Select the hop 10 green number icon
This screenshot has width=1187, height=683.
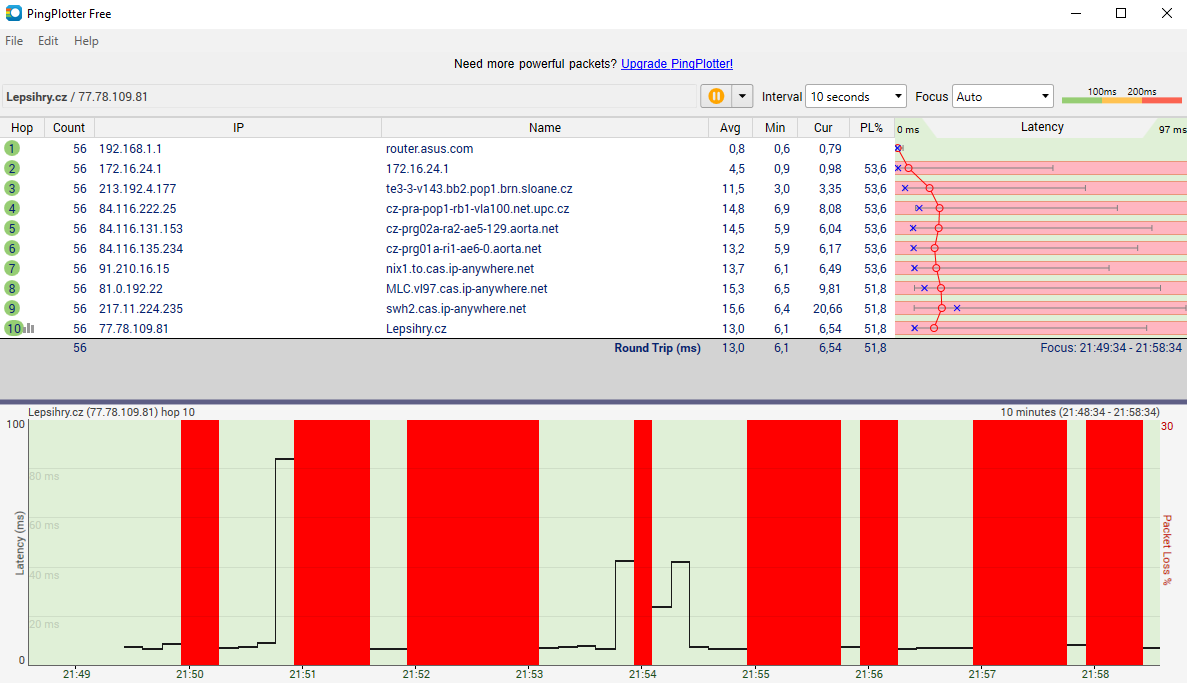tap(12, 328)
